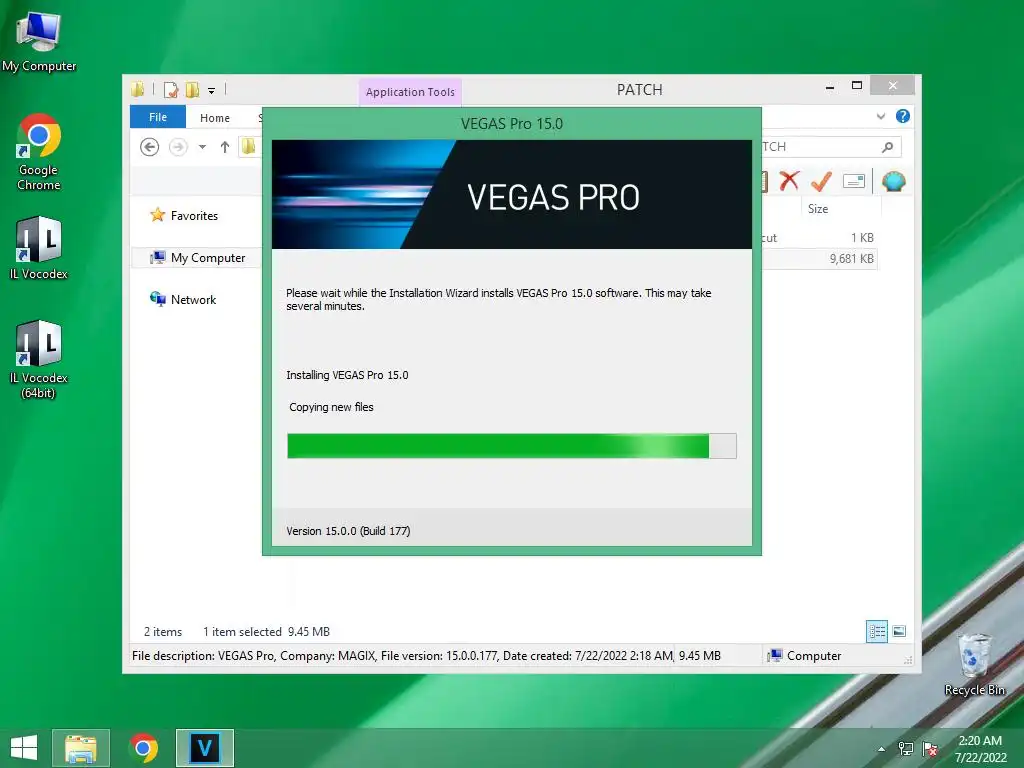Show hidden system tray icons

tap(882, 749)
